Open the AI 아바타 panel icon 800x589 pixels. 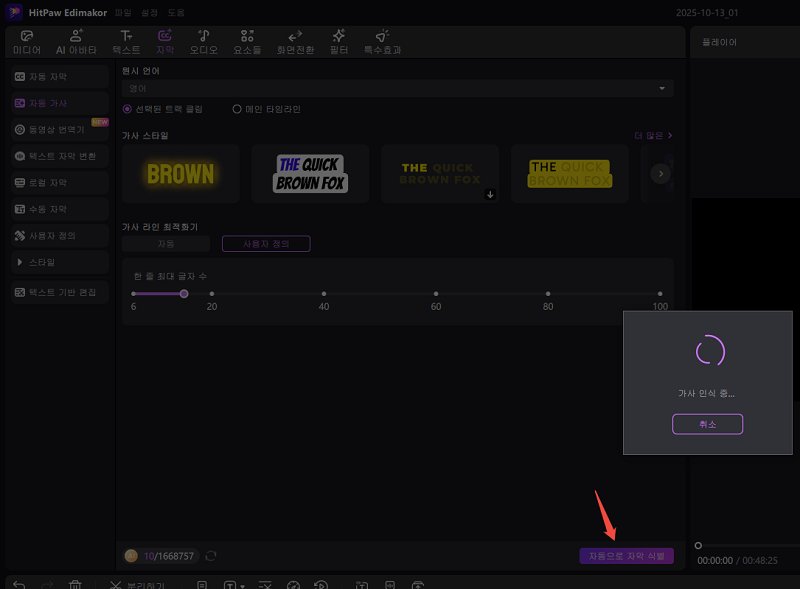click(77, 41)
